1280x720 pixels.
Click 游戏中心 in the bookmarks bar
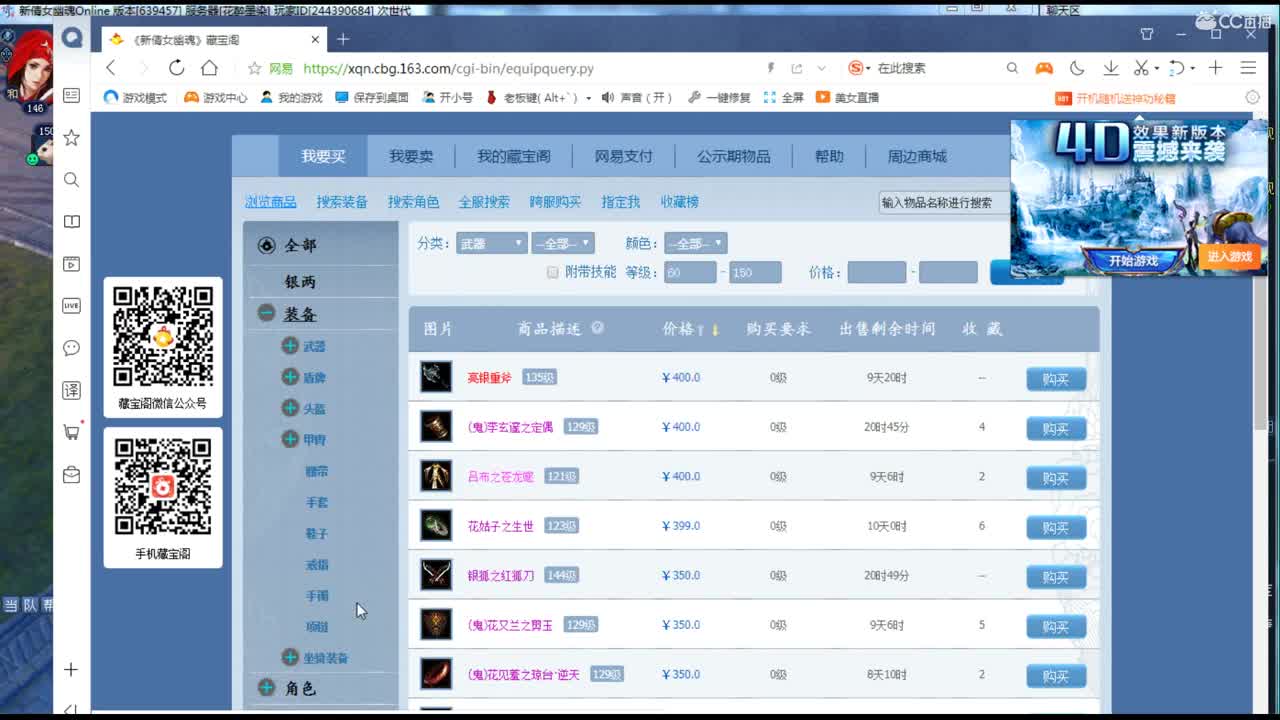[x=216, y=97]
